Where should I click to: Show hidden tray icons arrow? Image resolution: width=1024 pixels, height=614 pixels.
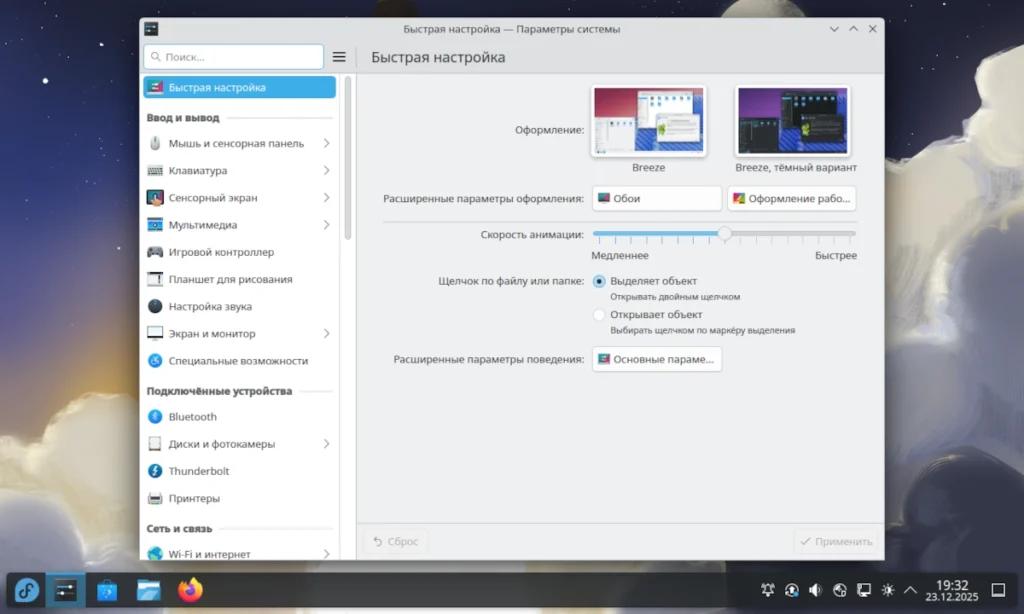coord(910,590)
